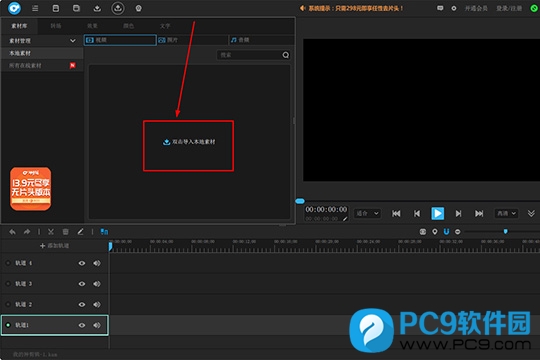Click the badge icon right of the export button
This screenshot has height=360, width=540.
point(138,8)
